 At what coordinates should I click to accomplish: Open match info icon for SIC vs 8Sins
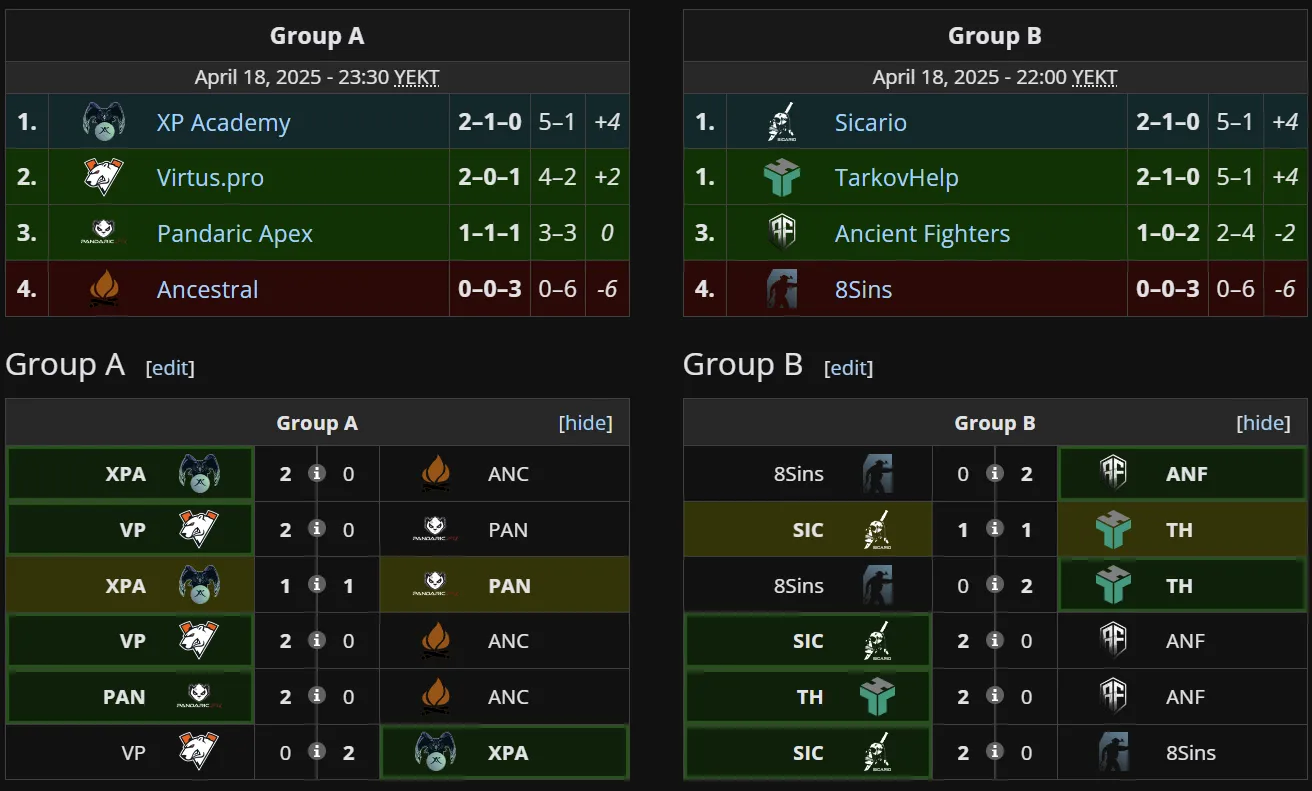click(x=995, y=752)
